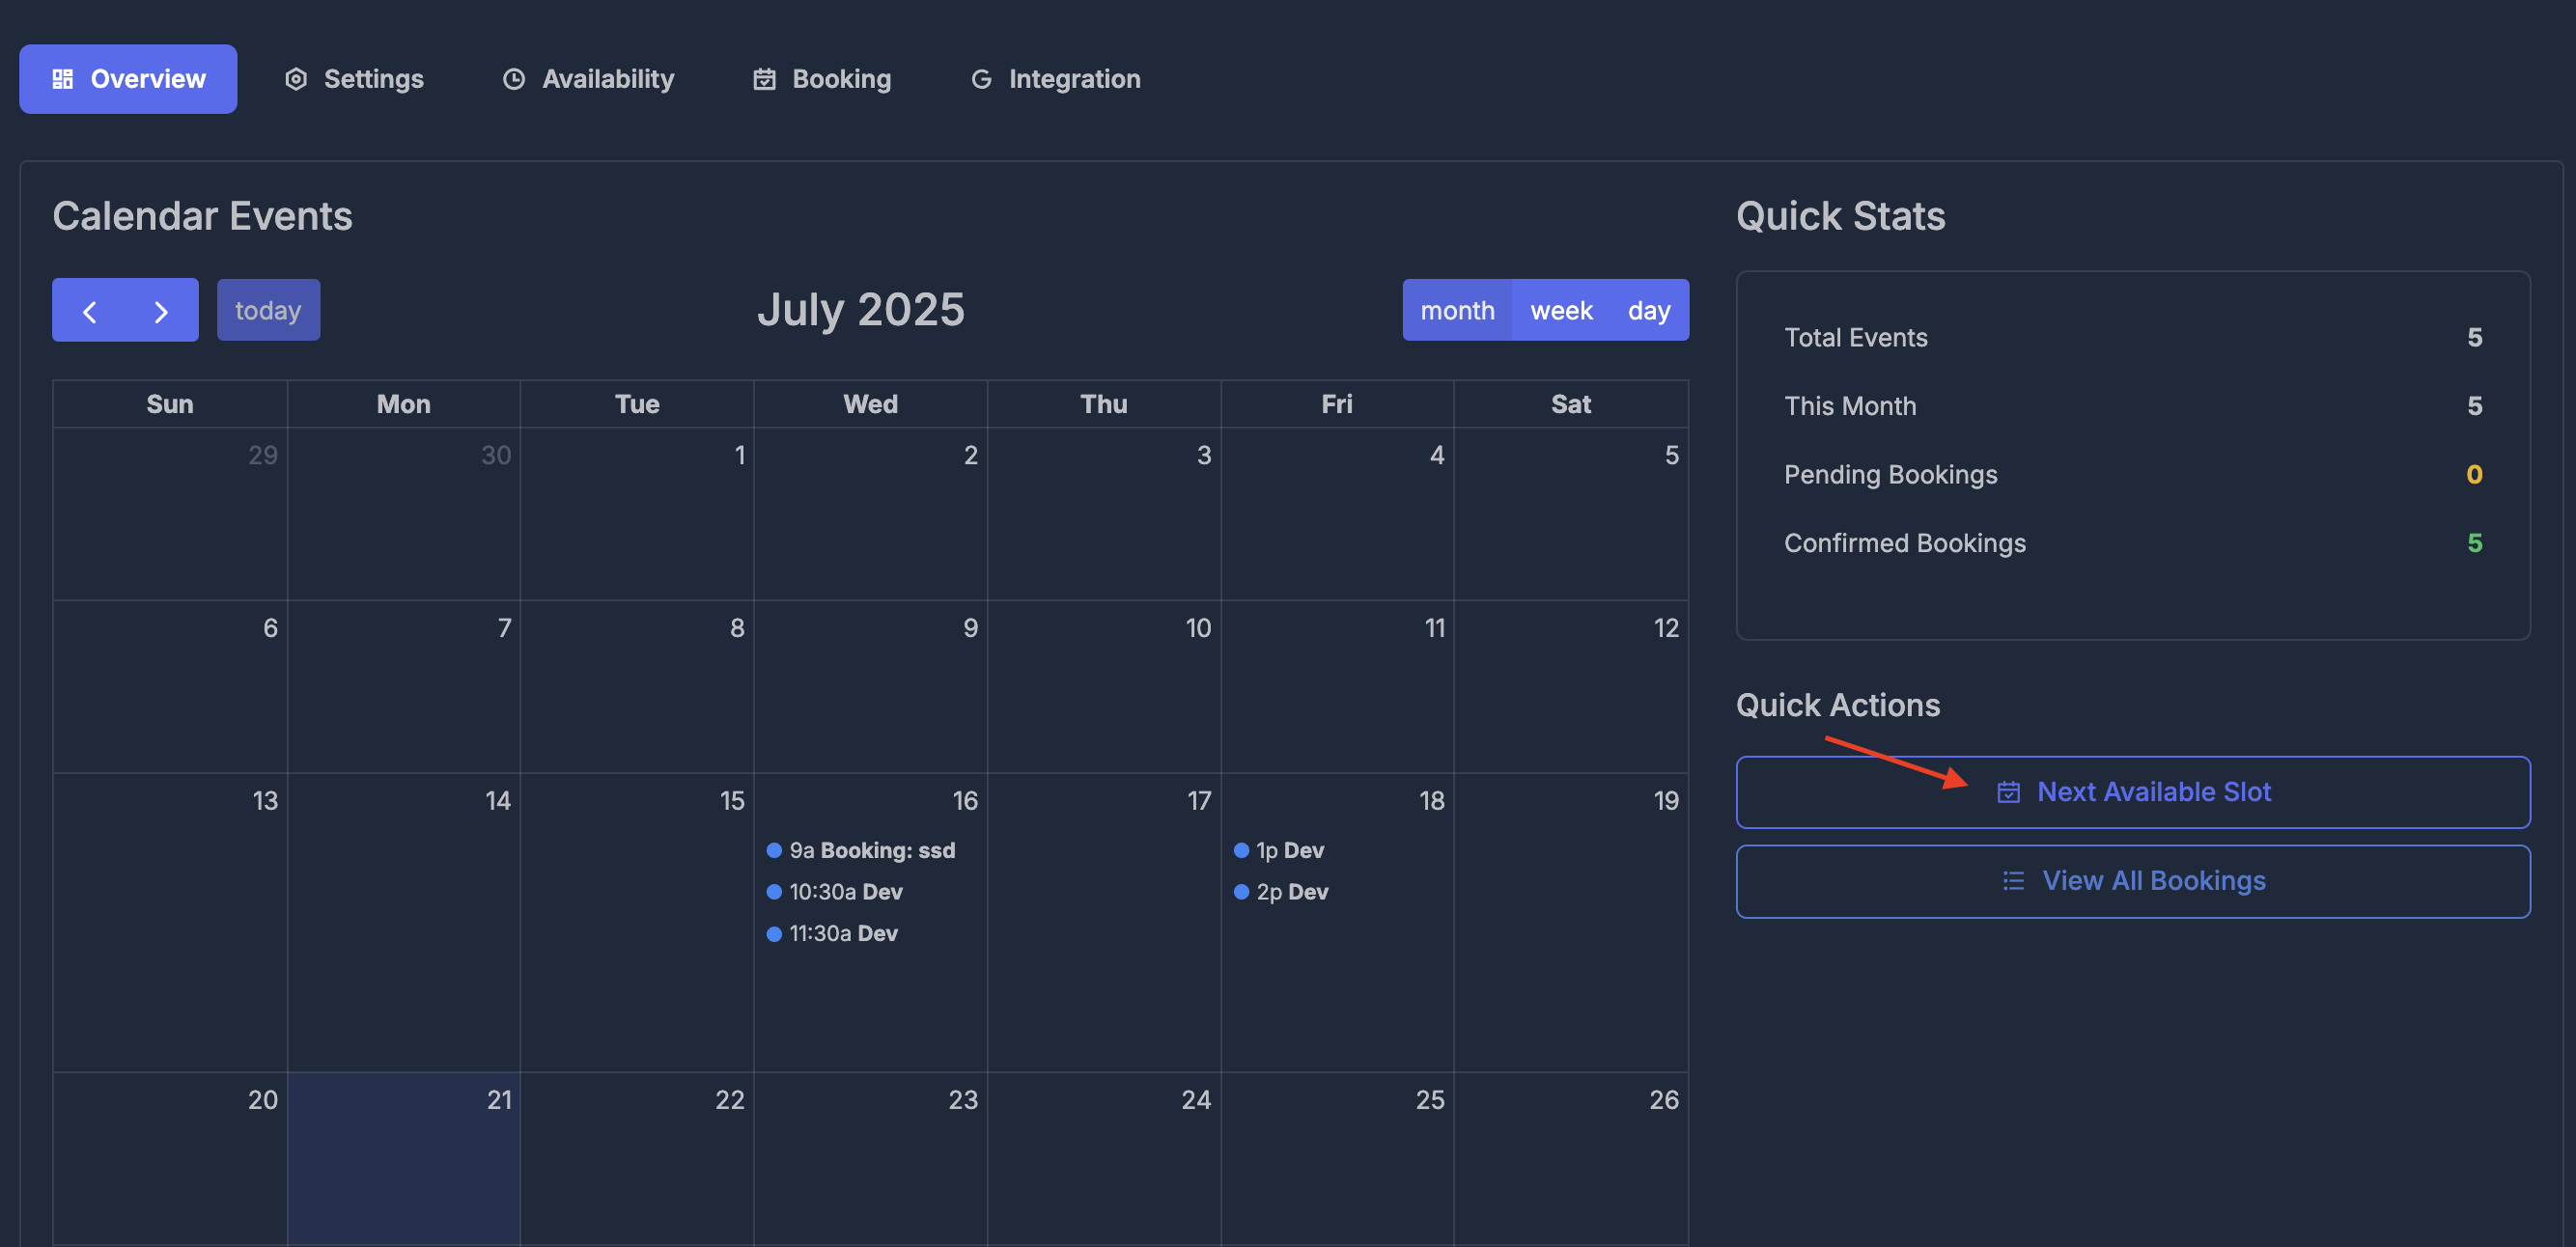Click the Sun column header
Image resolution: width=2576 pixels, height=1247 pixels.
coord(170,404)
